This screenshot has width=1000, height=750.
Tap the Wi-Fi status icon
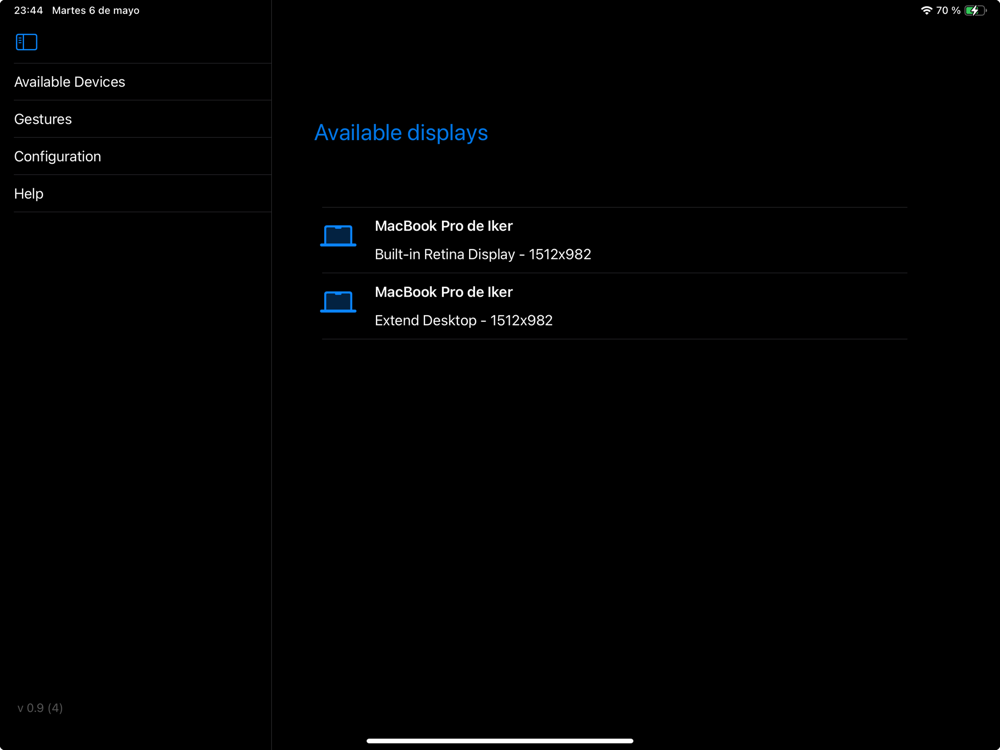pyautogui.click(x=926, y=10)
